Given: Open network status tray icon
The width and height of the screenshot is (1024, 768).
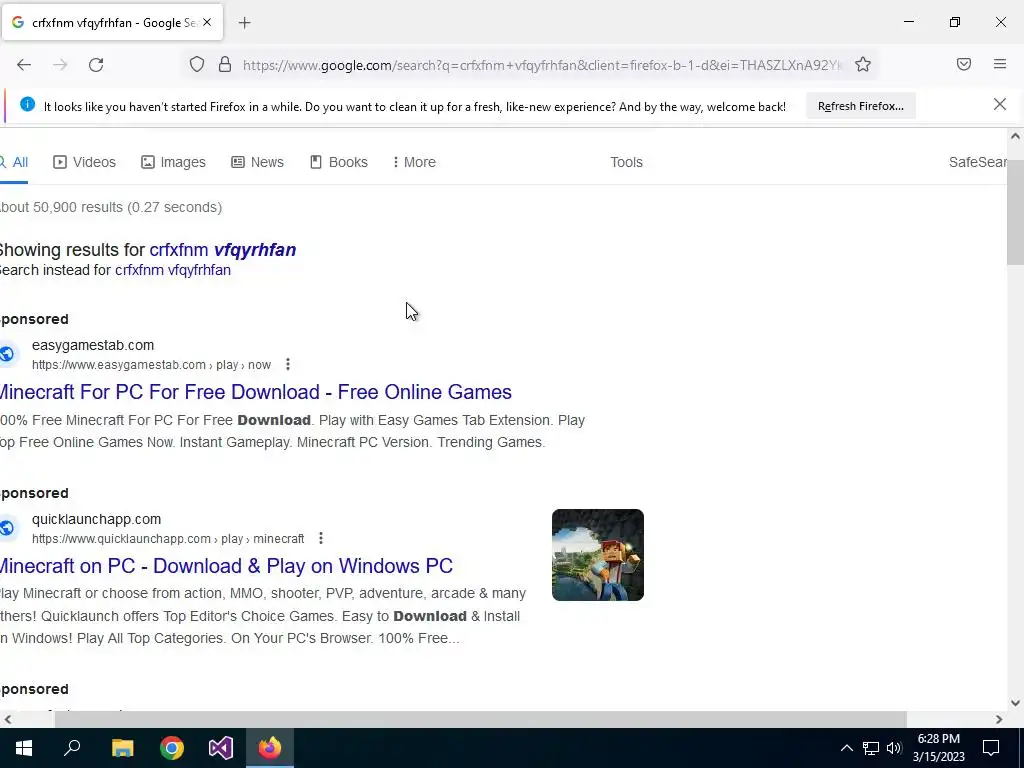Looking at the screenshot, I should point(871,748).
